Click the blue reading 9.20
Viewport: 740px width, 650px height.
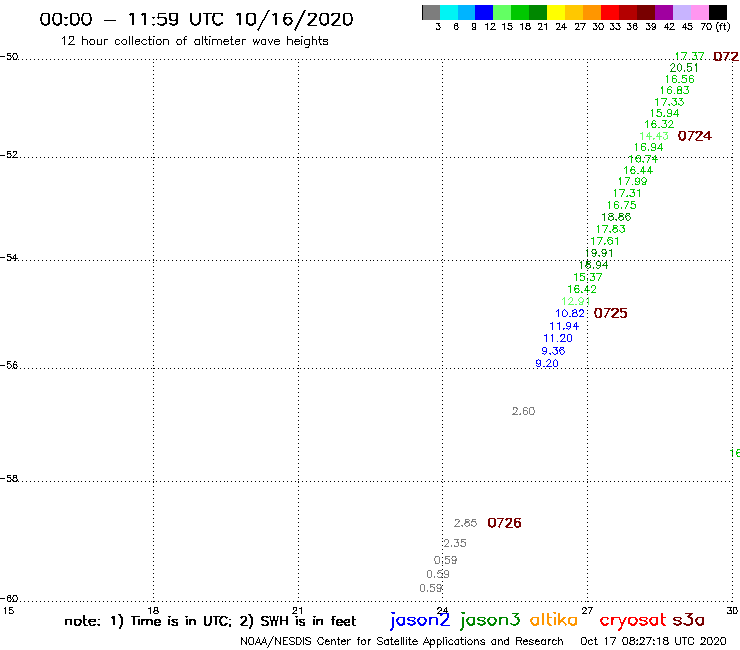click(x=547, y=363)
